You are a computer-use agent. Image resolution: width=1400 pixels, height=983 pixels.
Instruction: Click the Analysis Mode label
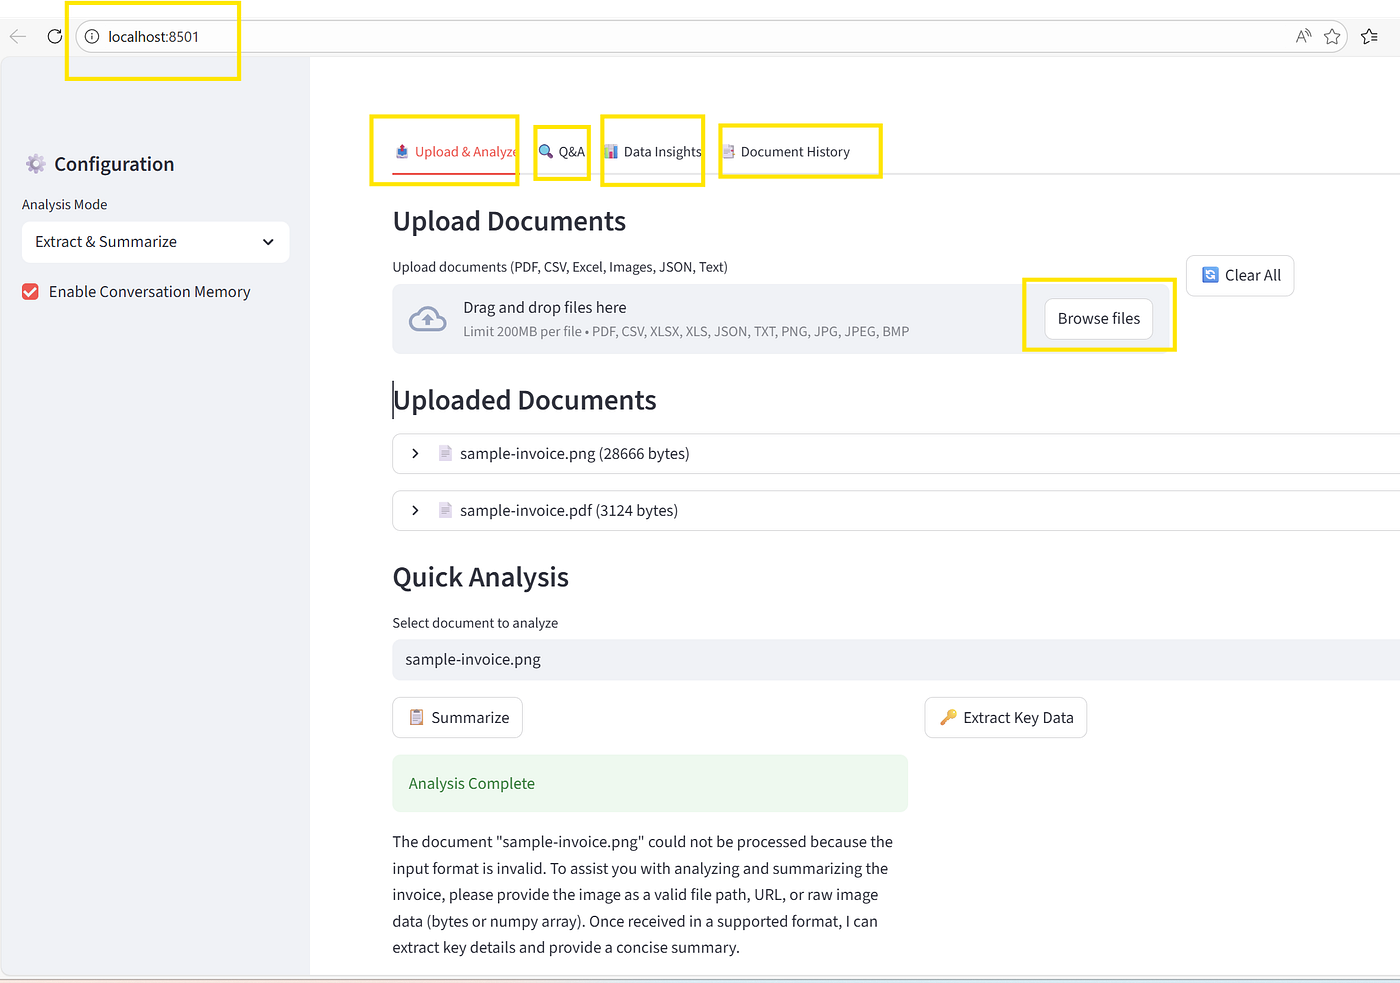point(65,205)
